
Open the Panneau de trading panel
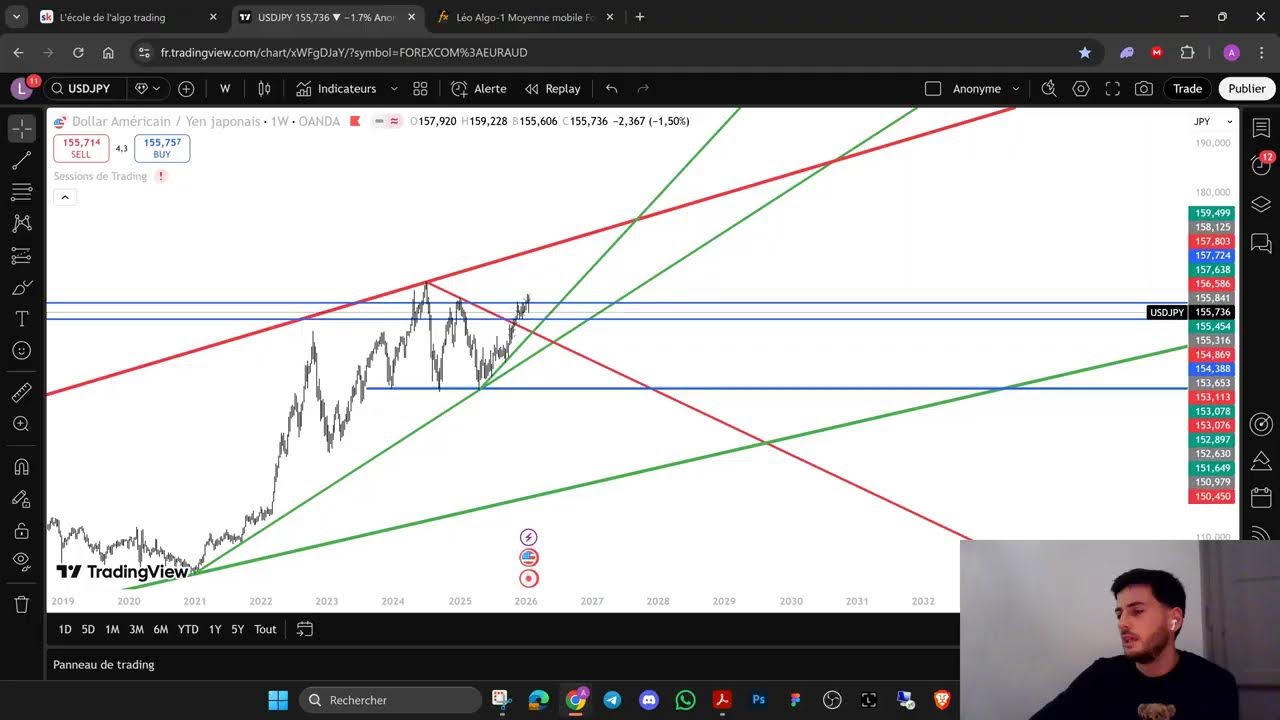(x=104, y=665)
